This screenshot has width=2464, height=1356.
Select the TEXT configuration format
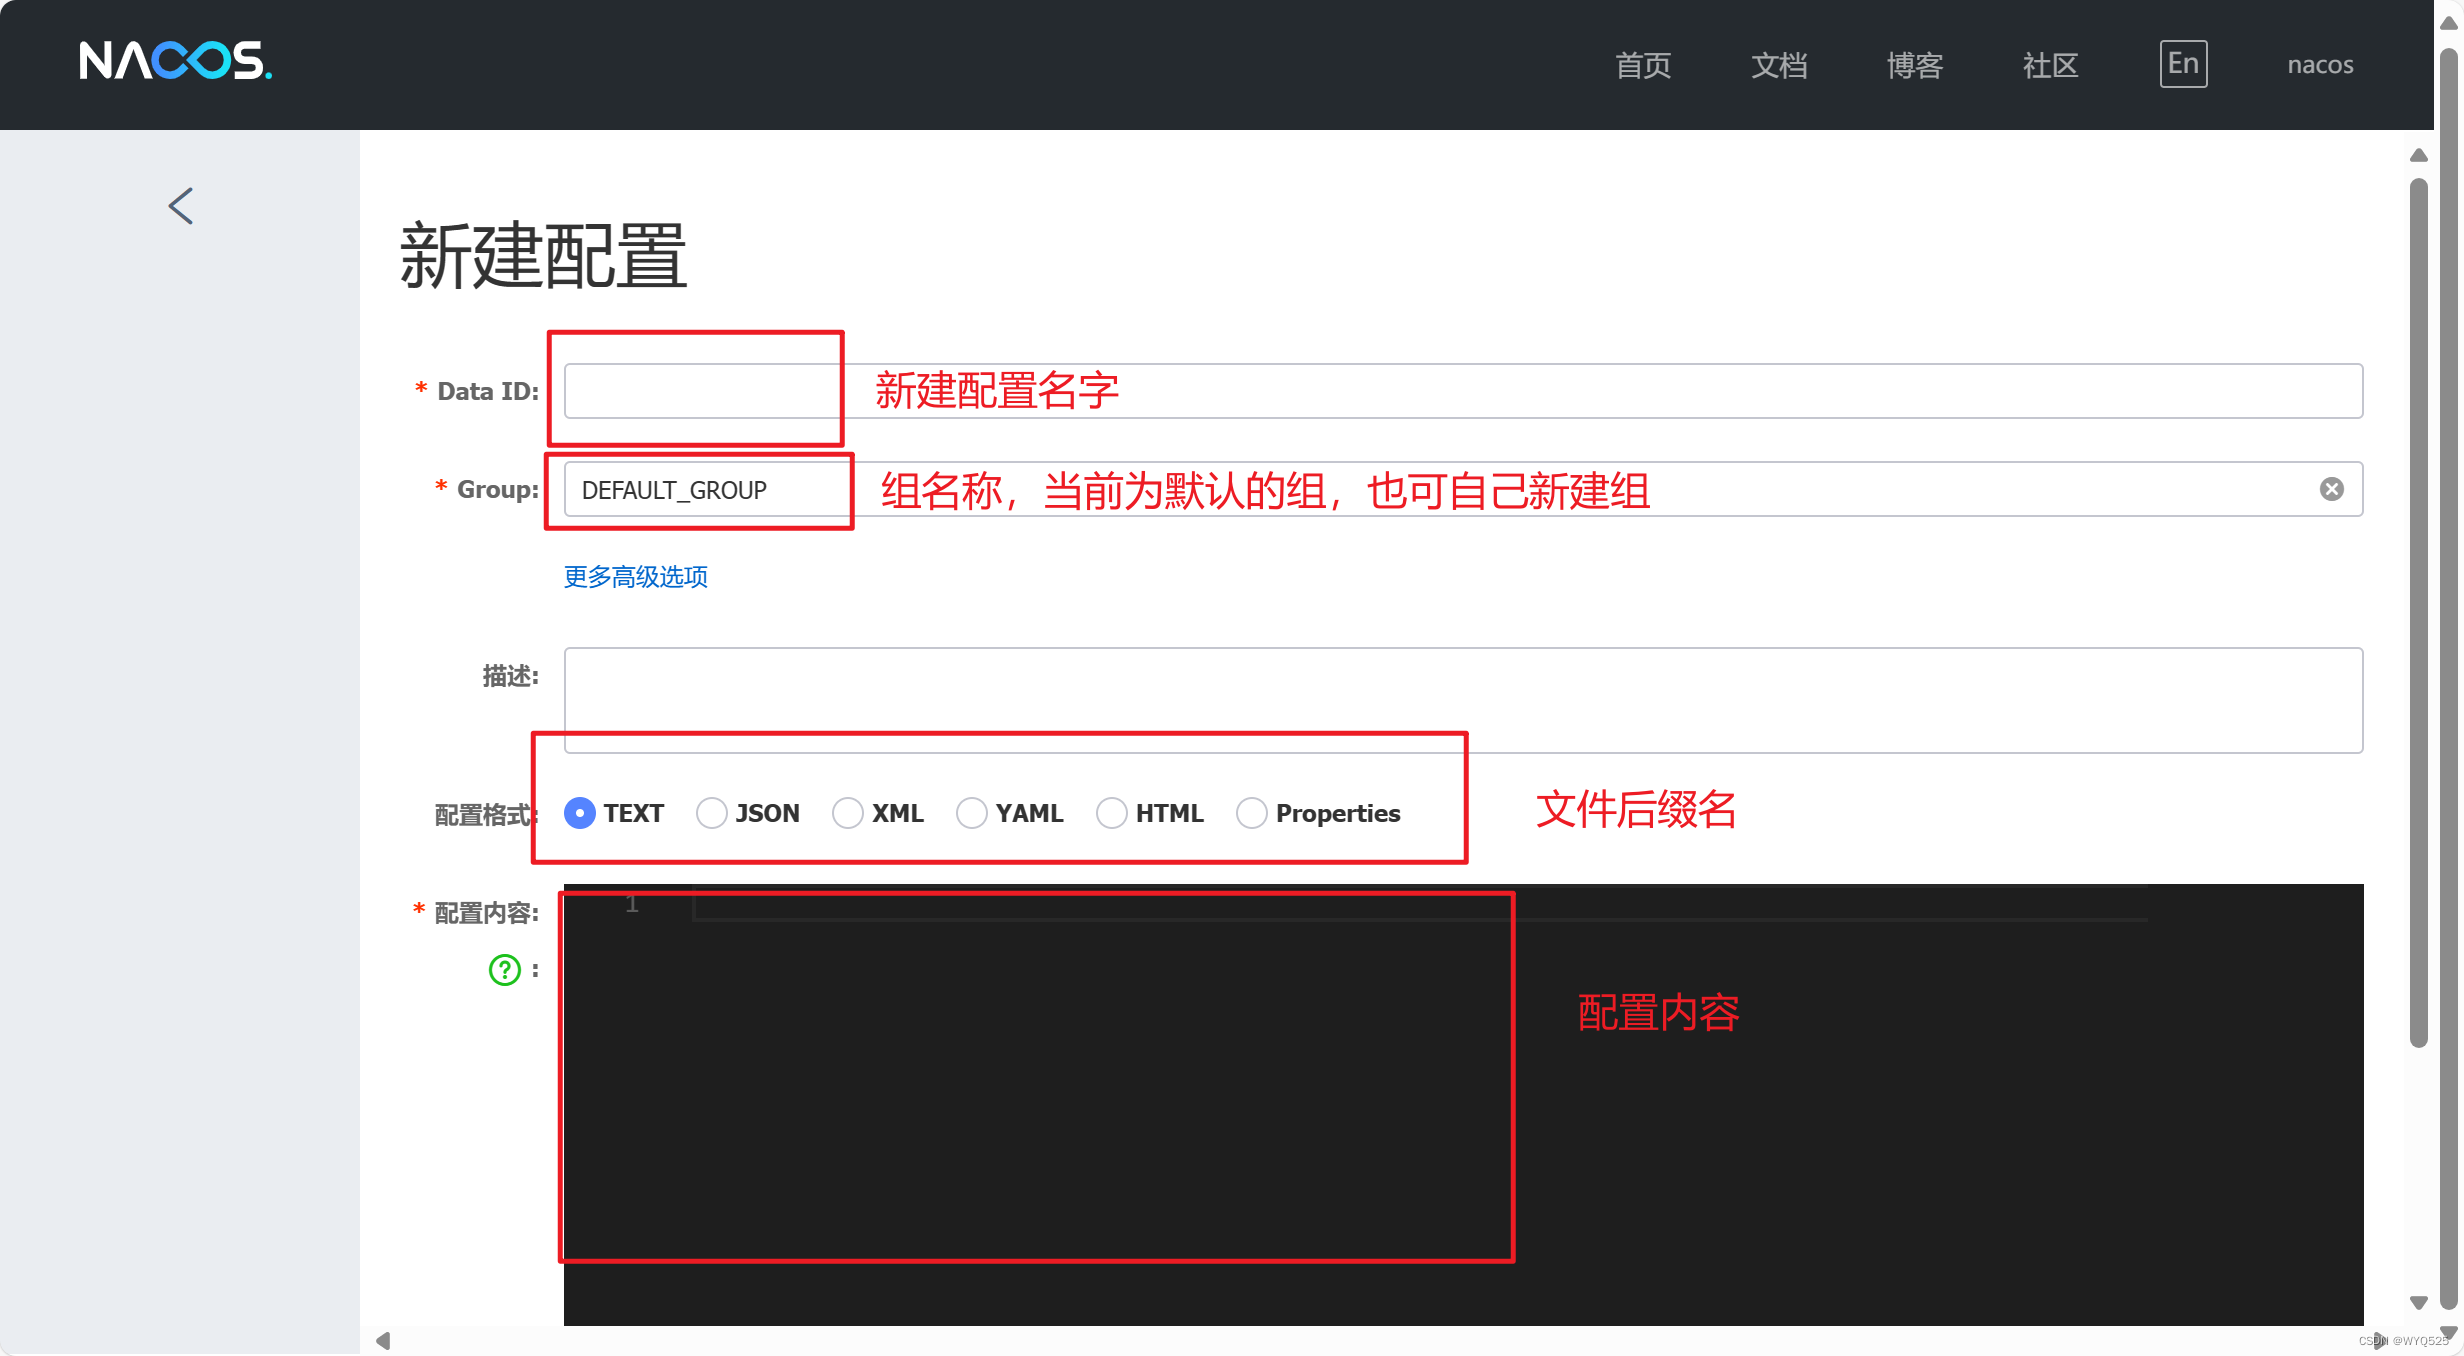coord(578,813)
